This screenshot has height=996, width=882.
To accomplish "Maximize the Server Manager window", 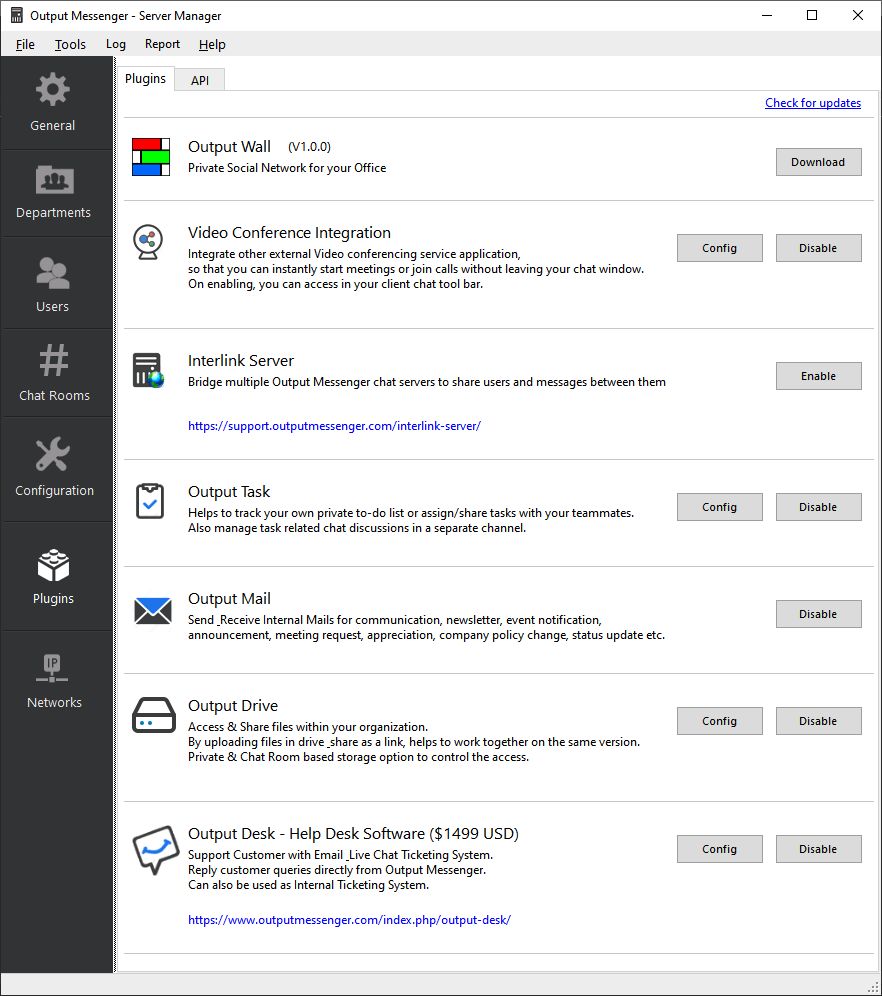I will click(812, 15).
